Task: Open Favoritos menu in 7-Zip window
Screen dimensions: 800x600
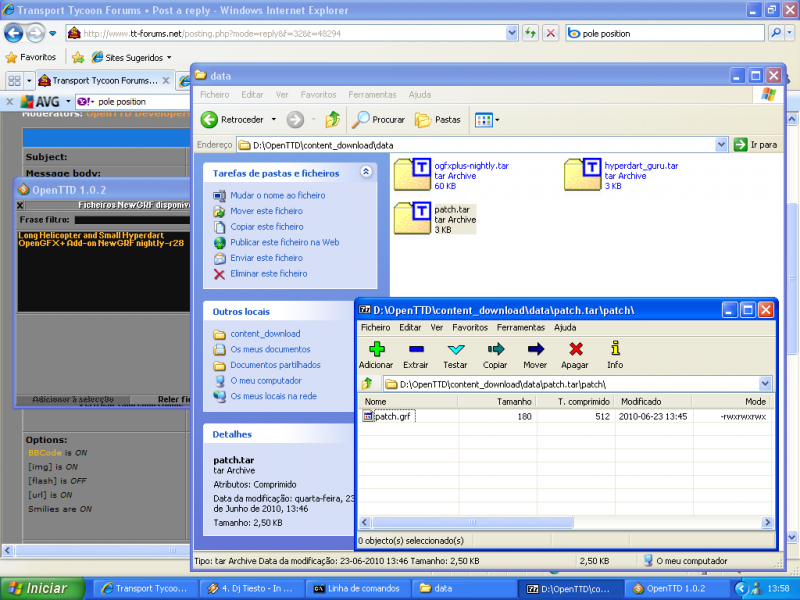Action: pyautogui.click(x=470, y=328)
